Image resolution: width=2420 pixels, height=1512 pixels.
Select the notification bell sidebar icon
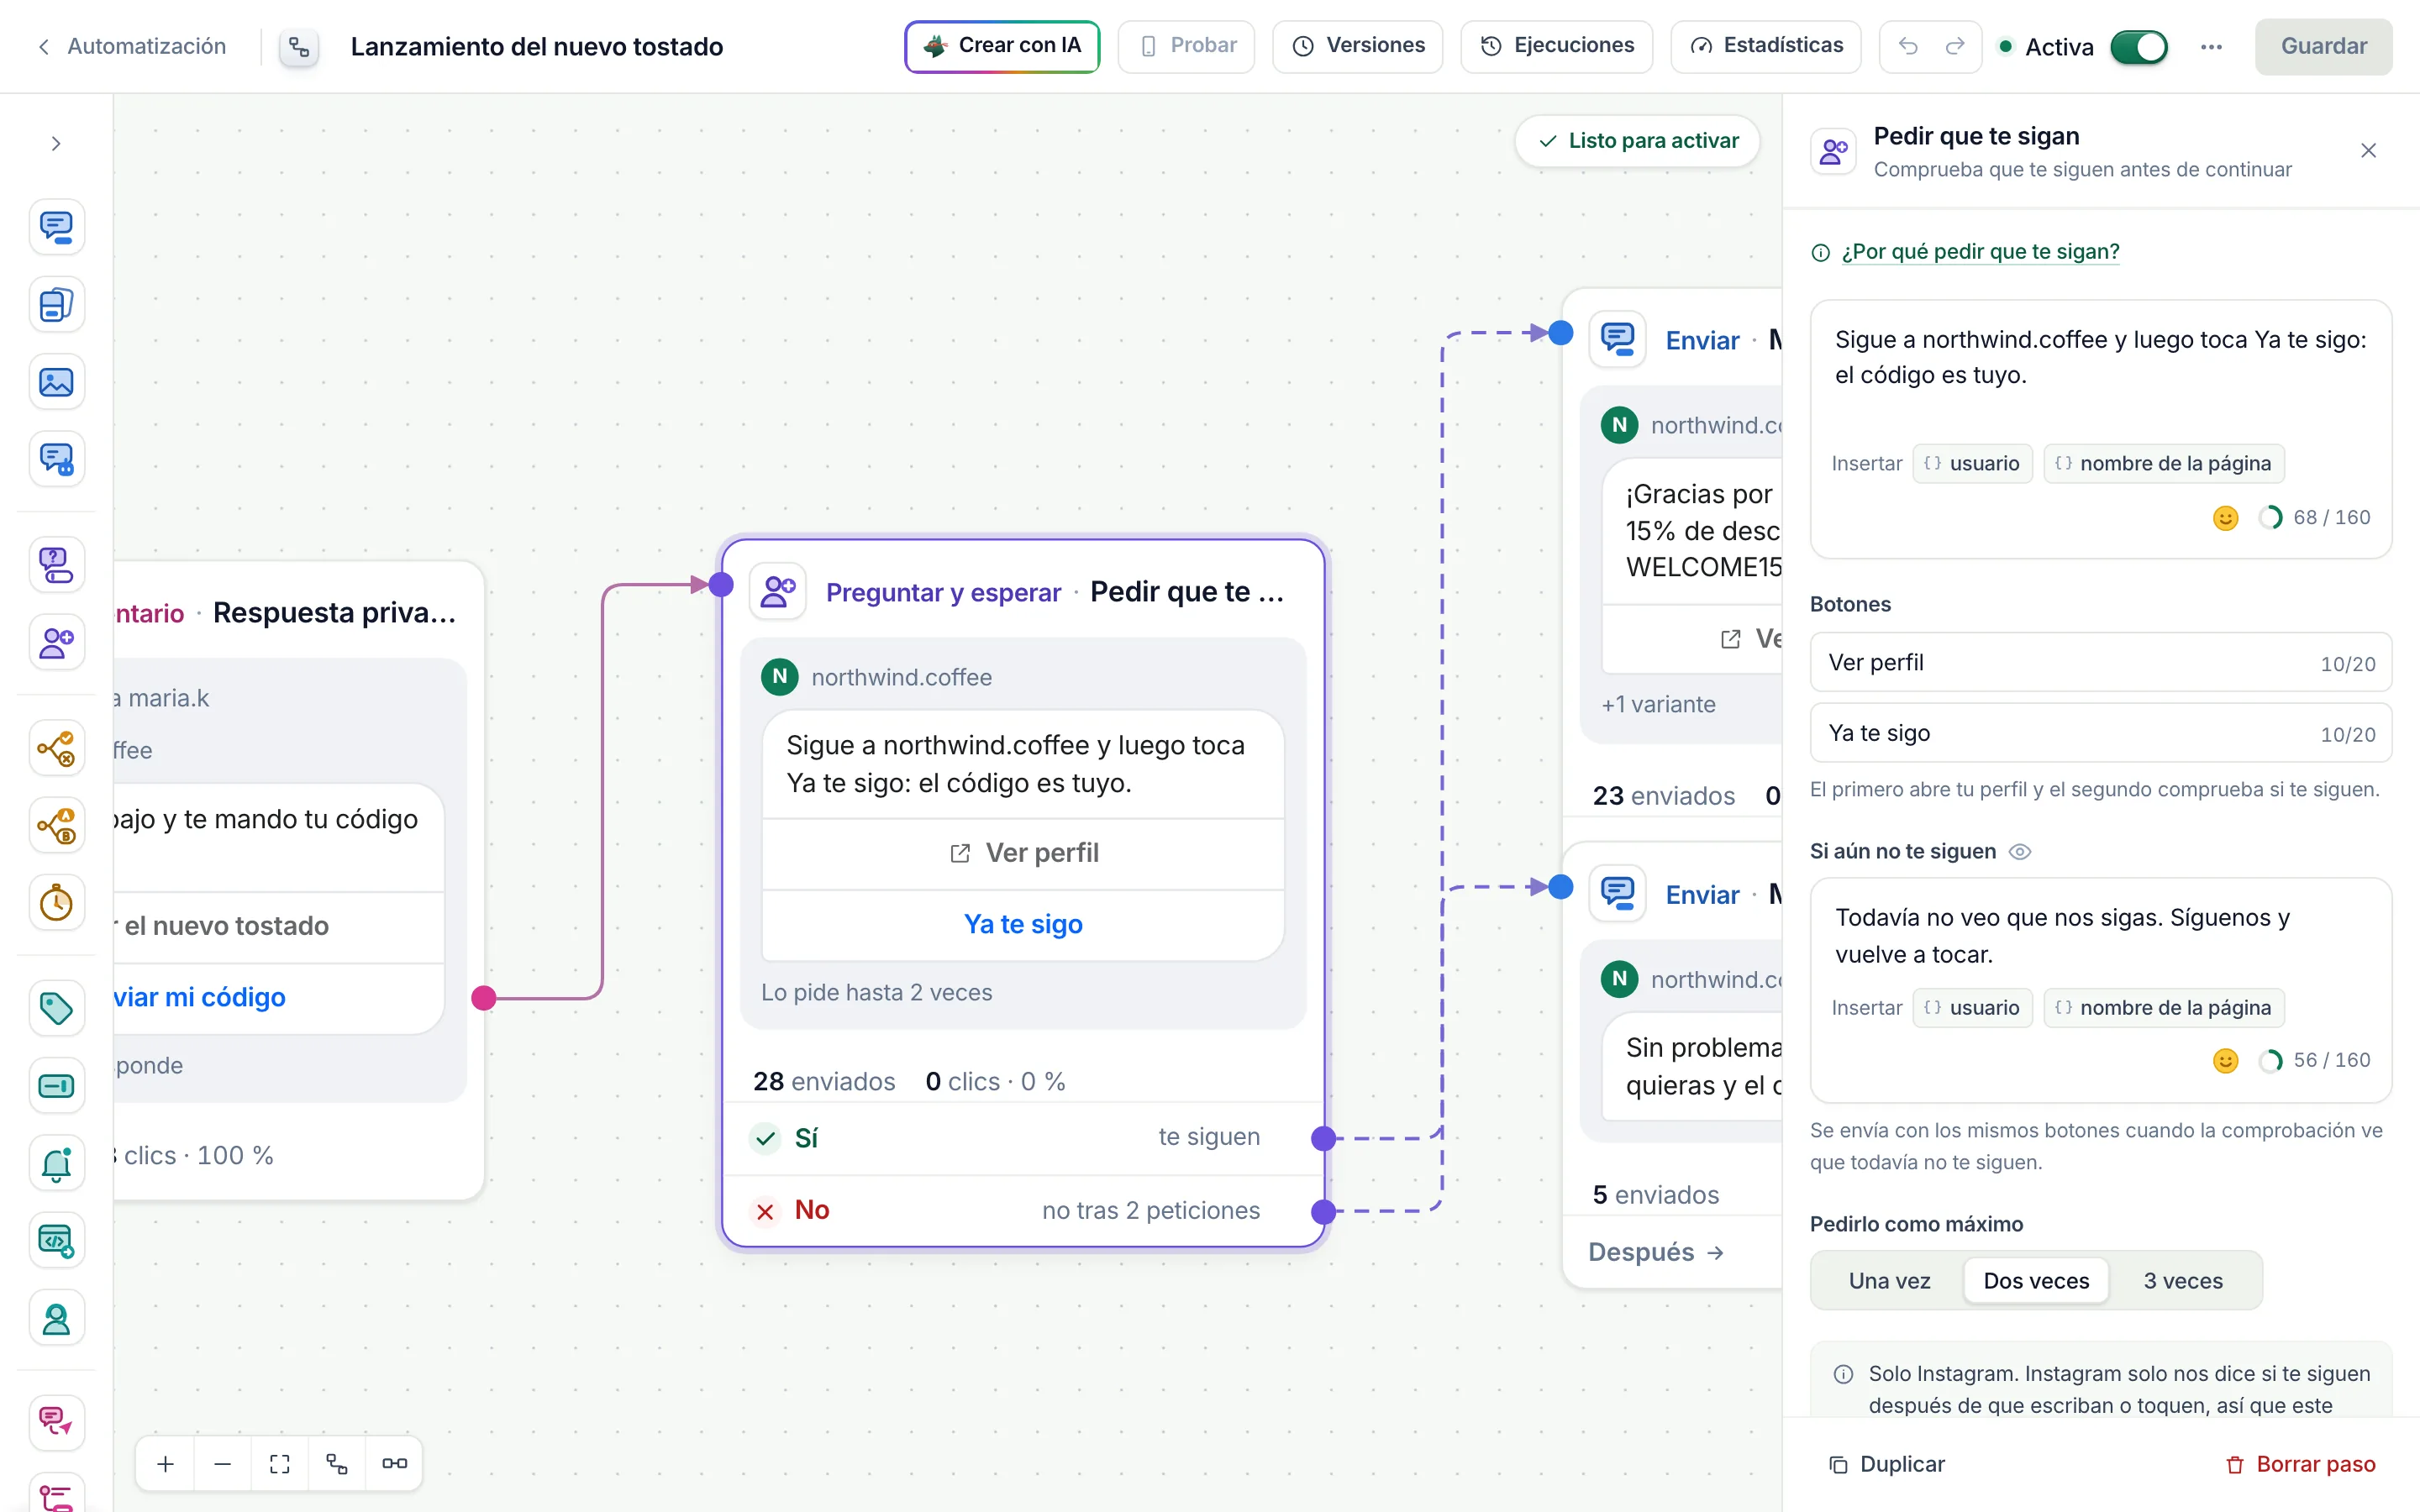56,1163
